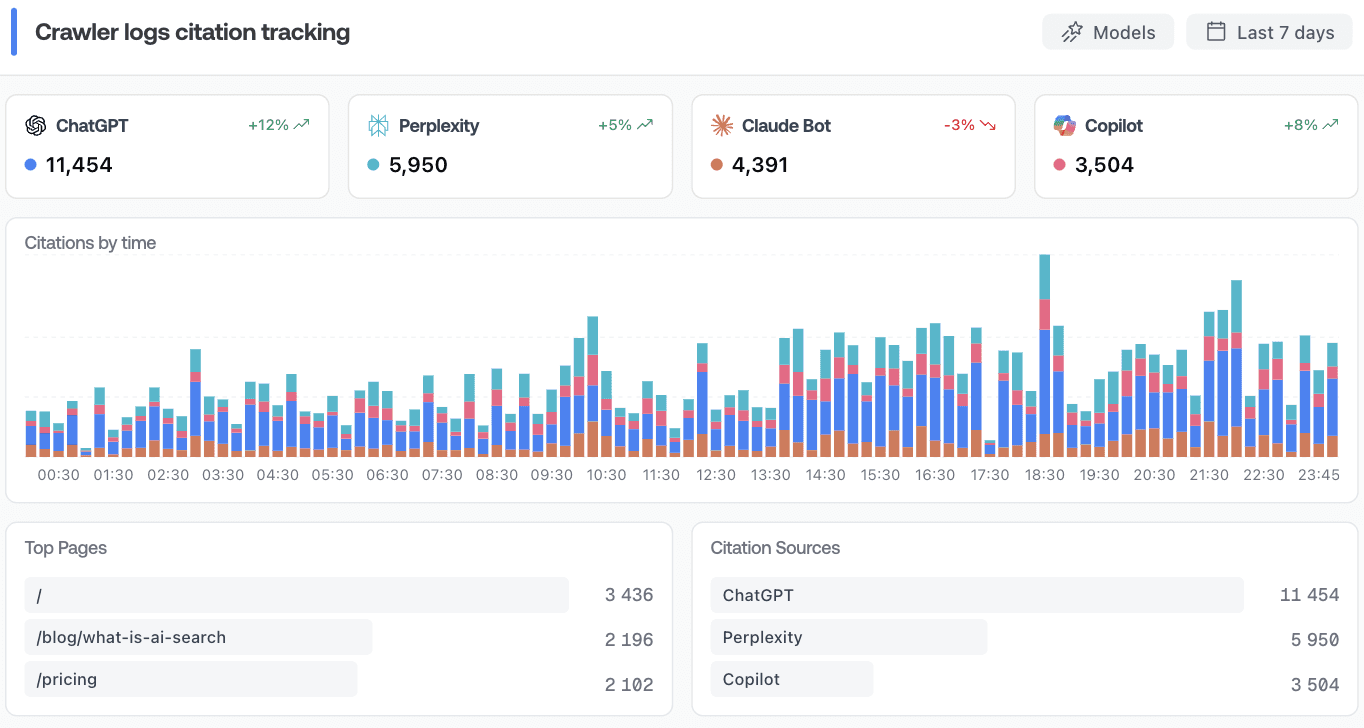Open the Models filter button
Image resolution: width=1364 pixels, height=728 pixels.
click(1108, 32)
